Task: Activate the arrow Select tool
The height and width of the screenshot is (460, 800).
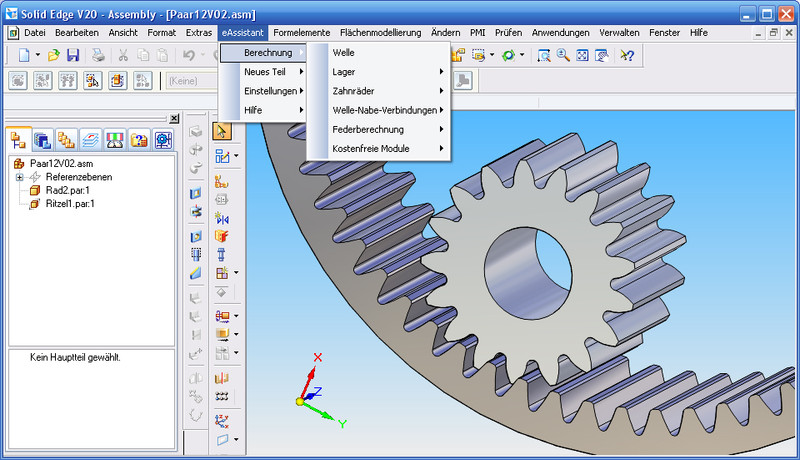Action: point(222,131)
